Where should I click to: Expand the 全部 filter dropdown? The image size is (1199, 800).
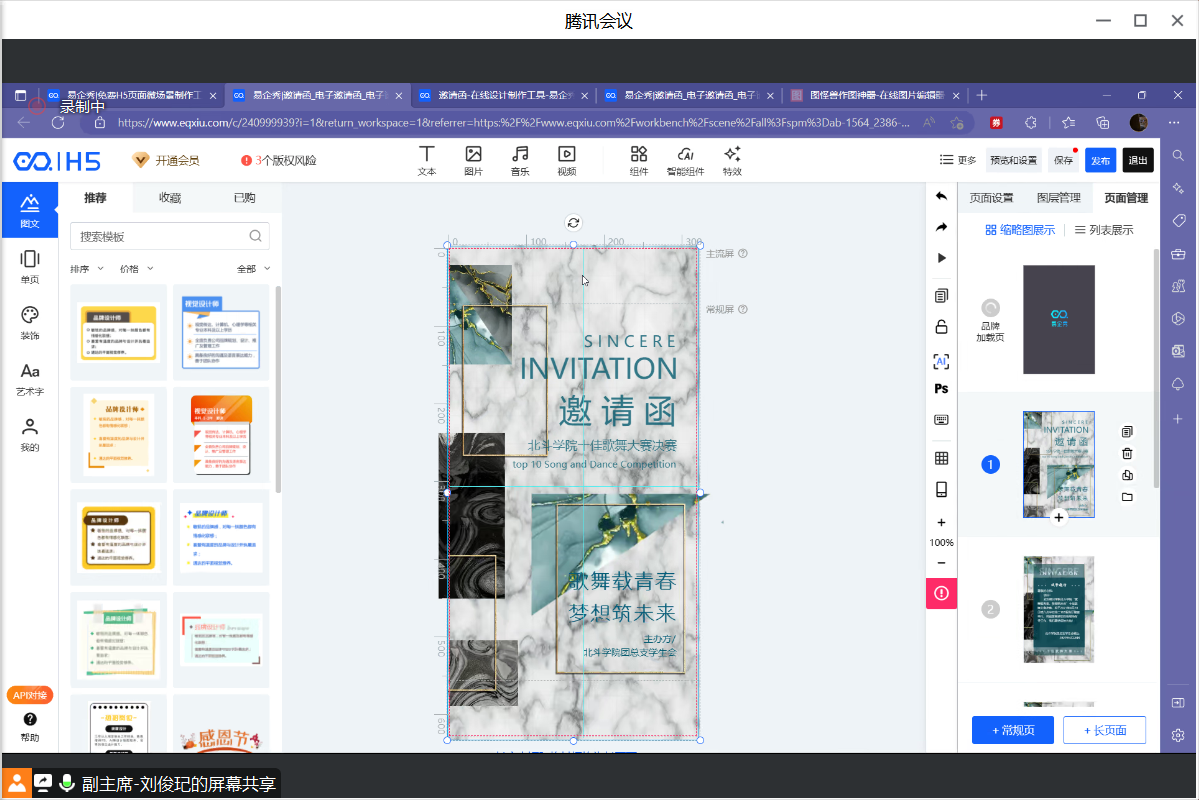254,269
